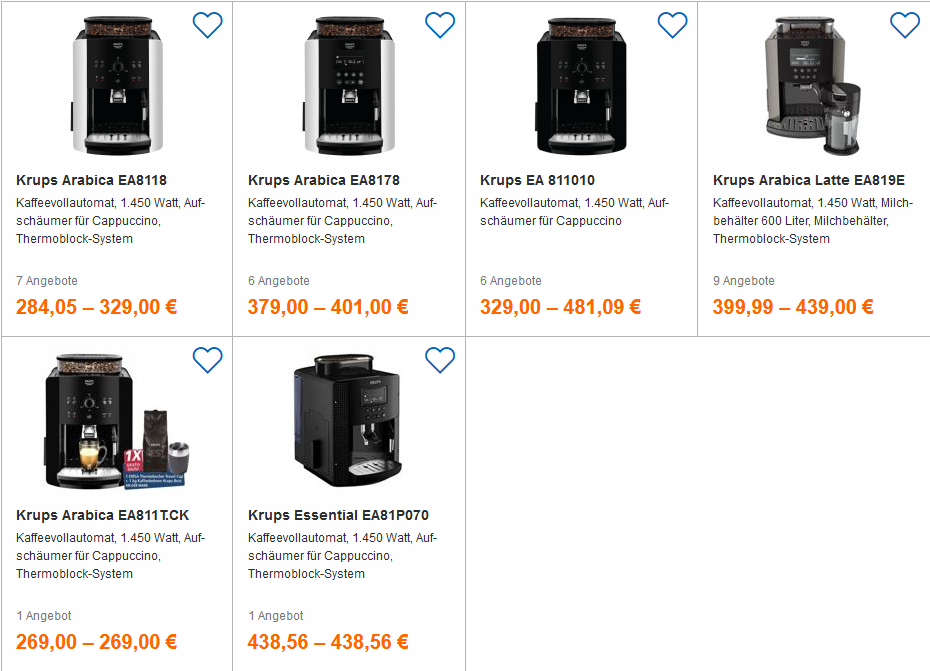Screen dimensions: 930x671
Task: View 7 Angebote for Arabica EA8118
Action: pyautogui.click(x=47, y=281)
